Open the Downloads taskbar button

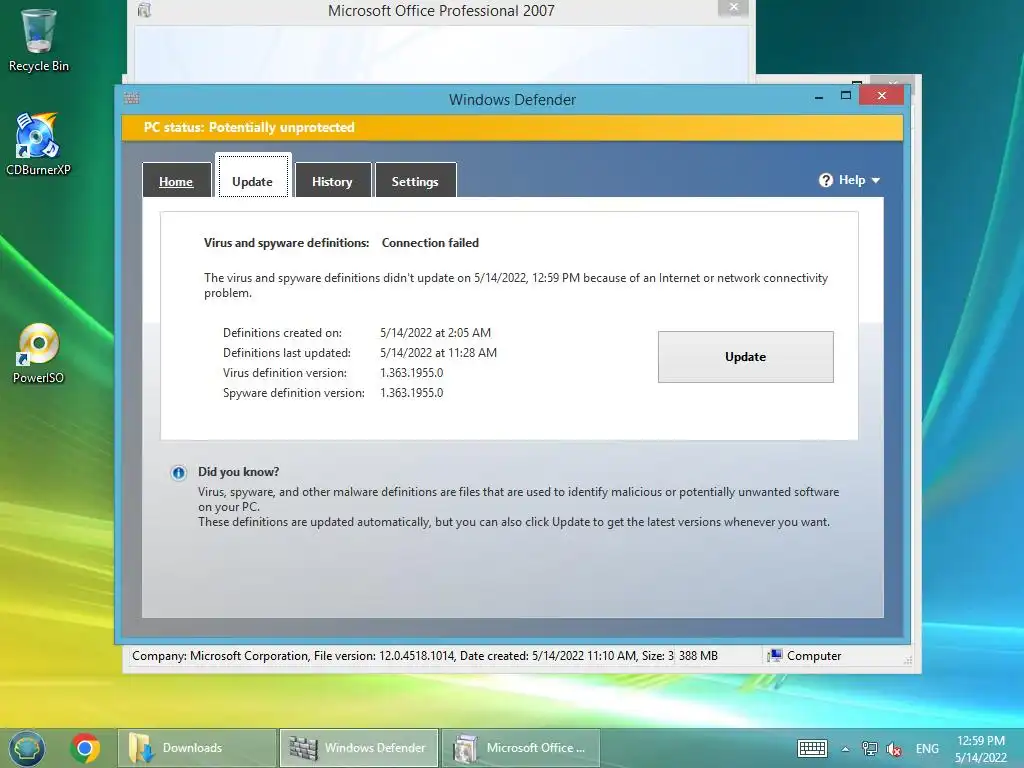pyautogui.click(x=197, y=748)
